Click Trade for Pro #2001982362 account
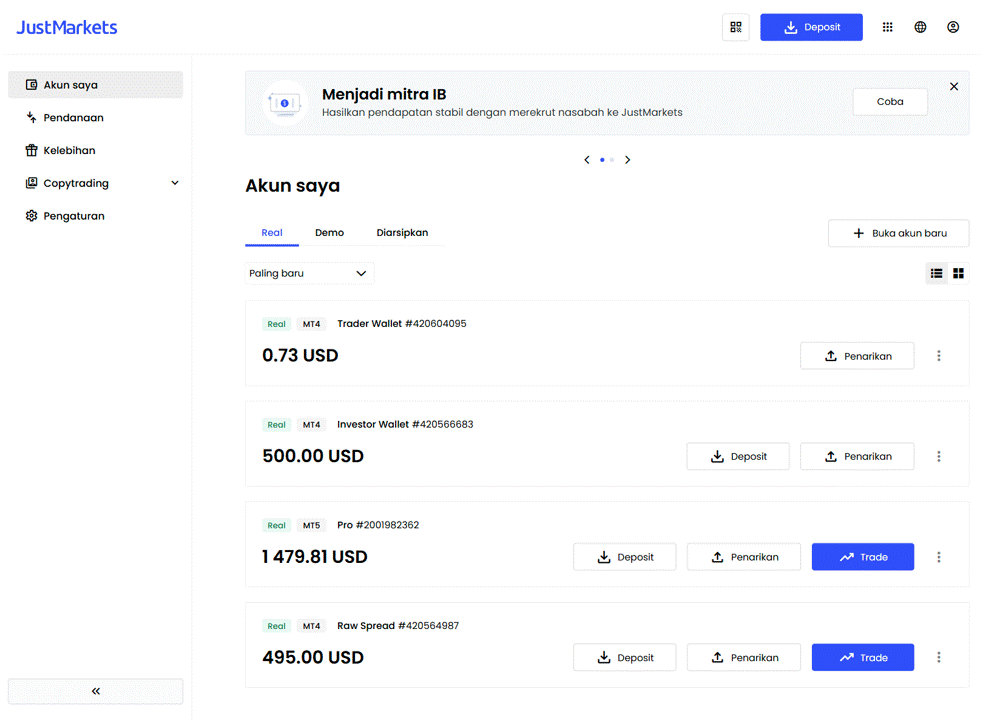Viewport: 983px width, 720px height. (863, 557)
